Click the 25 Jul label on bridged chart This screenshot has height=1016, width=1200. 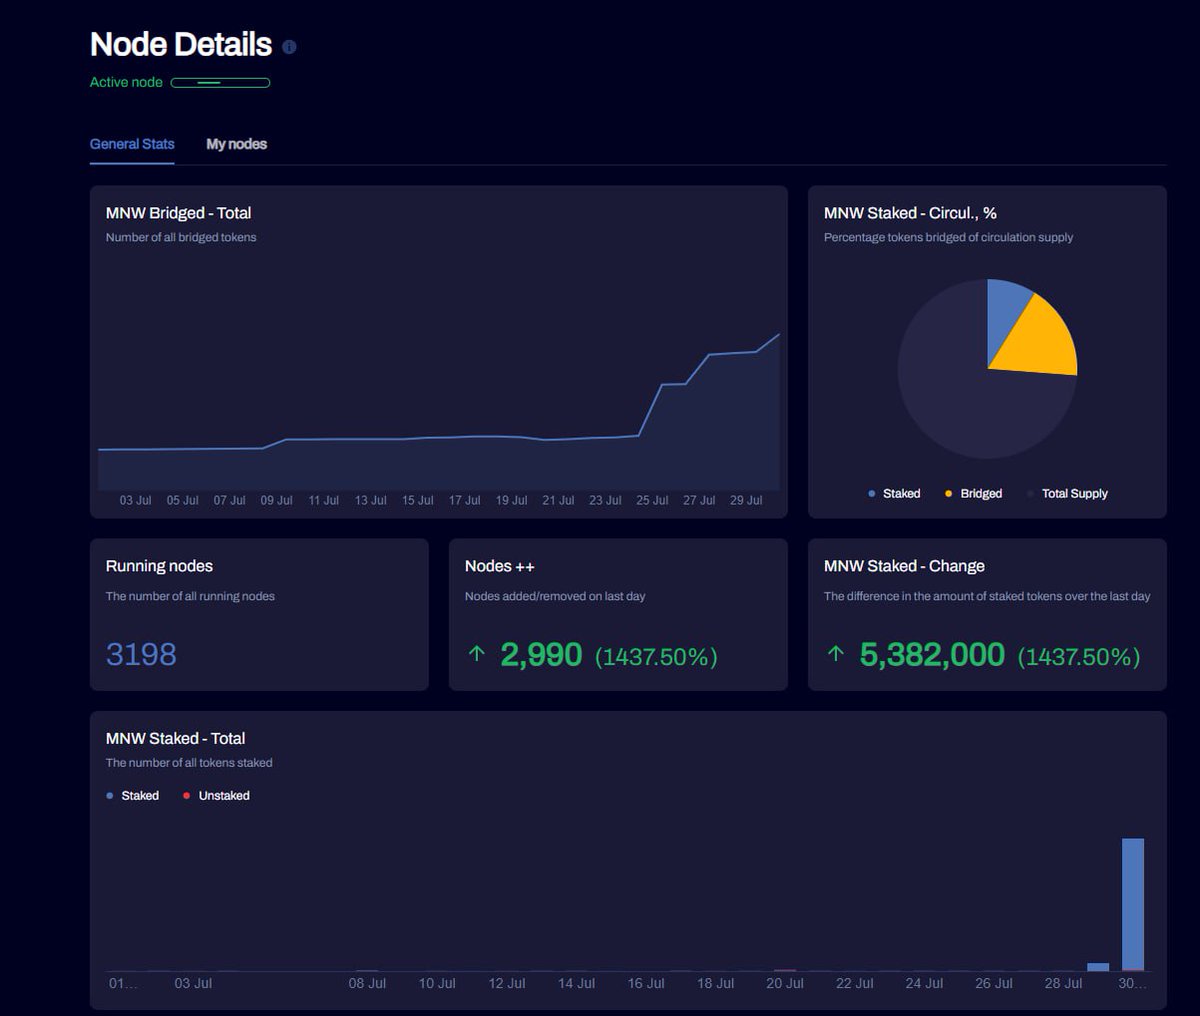tap(652, 500)
